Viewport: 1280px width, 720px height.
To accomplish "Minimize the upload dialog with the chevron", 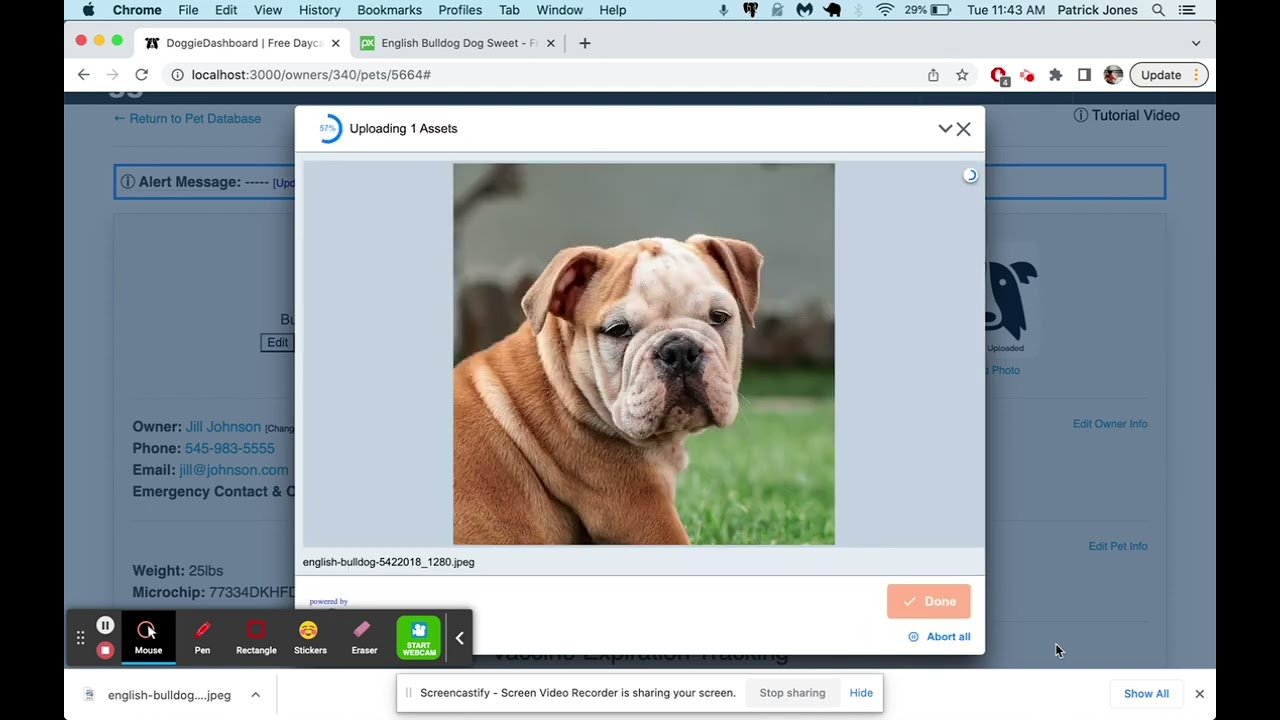I will pyautogui.click(x=945, y=129).
